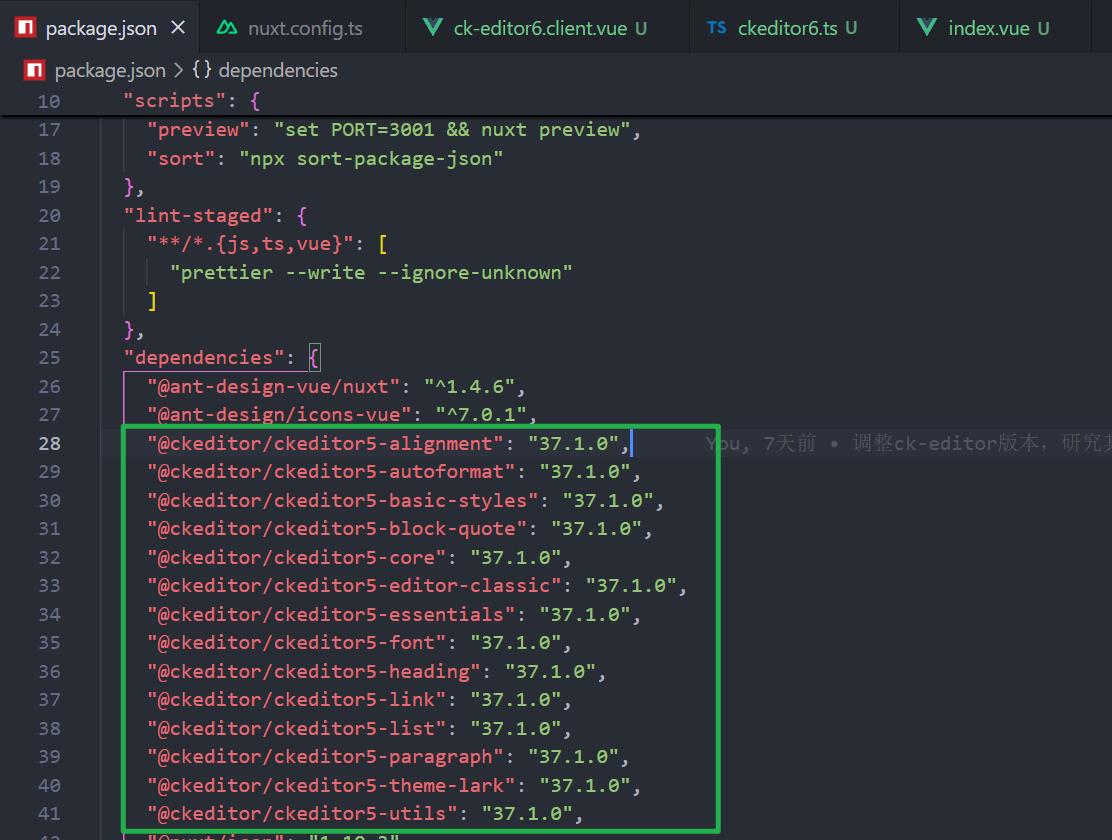The image size is (1112, 840).
Task: Open the nuxt.config.ts tab
Action: coord(304,28)
